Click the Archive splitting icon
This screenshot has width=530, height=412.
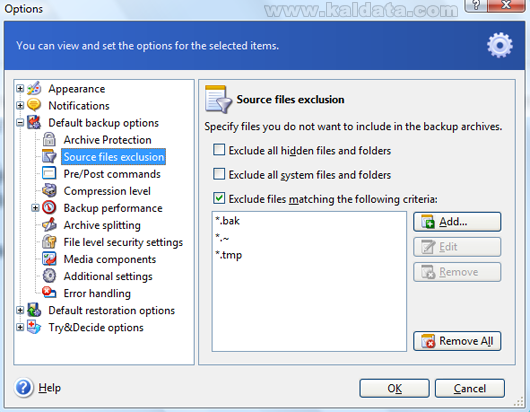49,225
